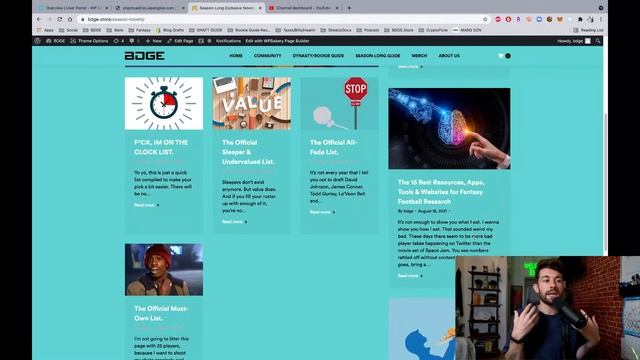Click the browser back arrow
This screenshot has height=360, width=640.
pos(39,19)
